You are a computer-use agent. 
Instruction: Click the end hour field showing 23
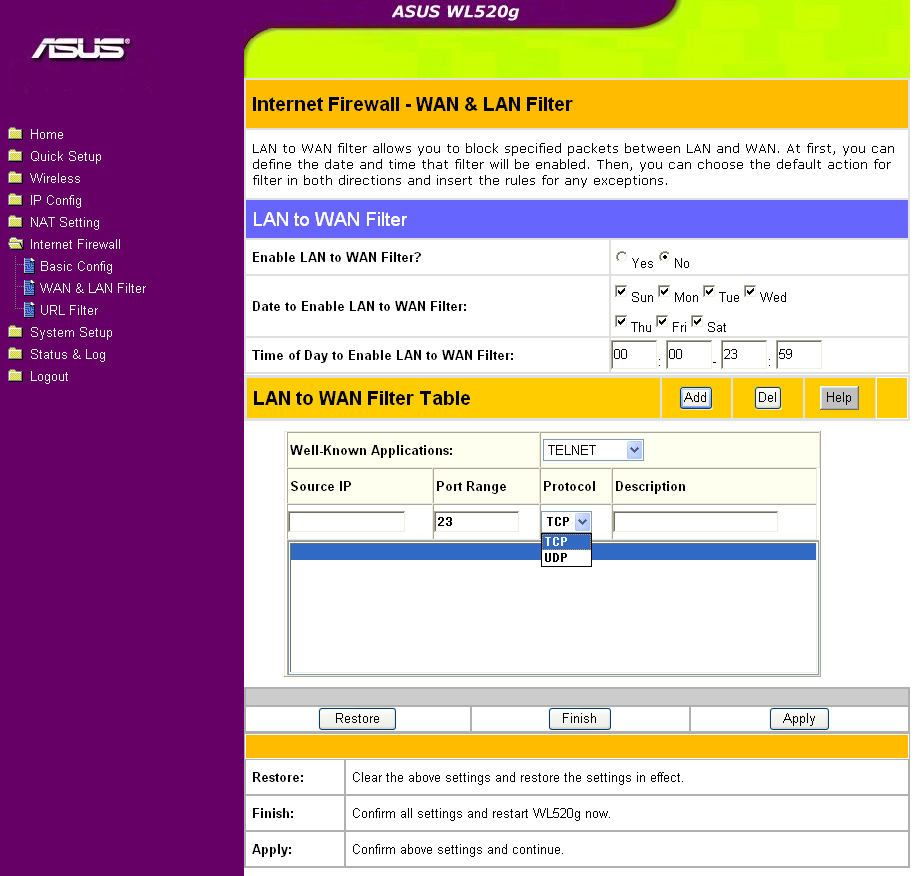click(x=743, y=355)
